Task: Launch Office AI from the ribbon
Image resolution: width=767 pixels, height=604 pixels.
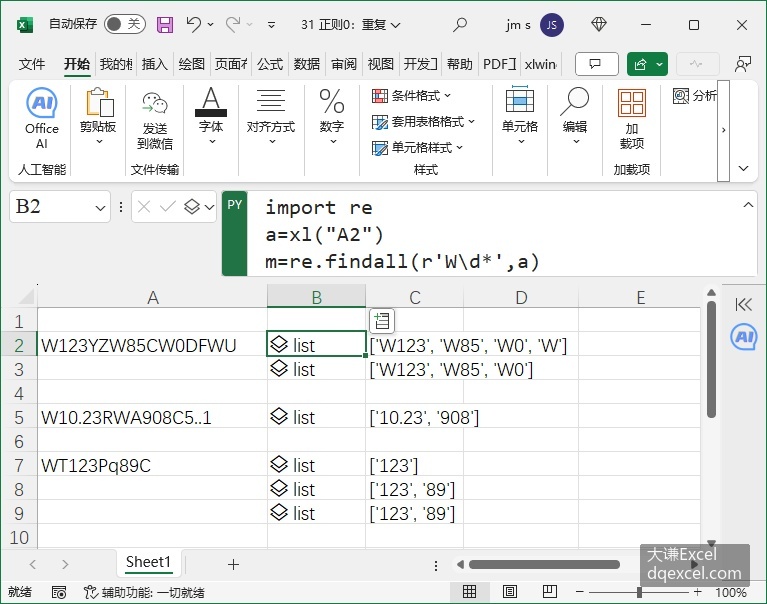Action: click(x=42, y=119)
